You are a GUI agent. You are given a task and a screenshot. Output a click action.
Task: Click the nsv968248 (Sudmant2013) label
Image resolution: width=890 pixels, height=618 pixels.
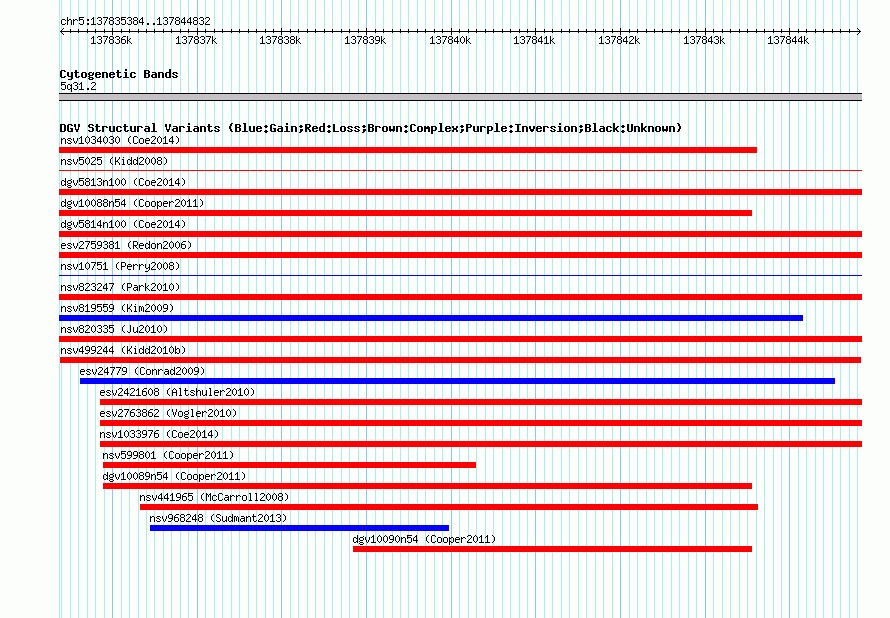point(218,518)
